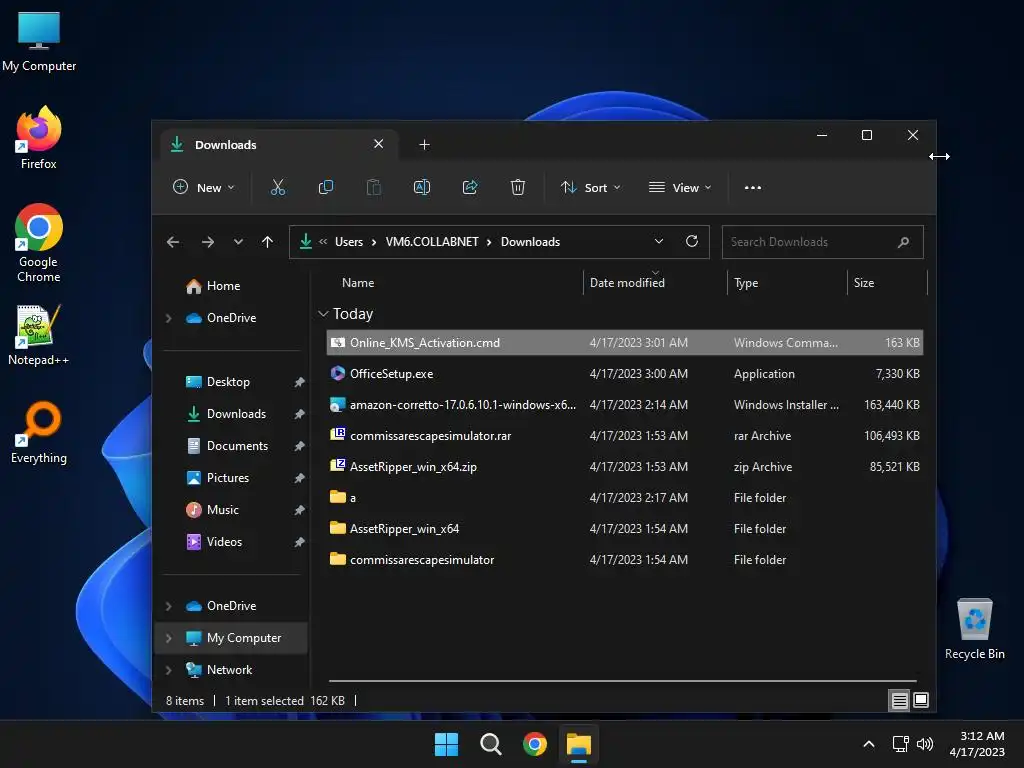This screenshot has height=768, width=1024.
Task: Refresh the Downloads folder view
Action: coord(692,242)
